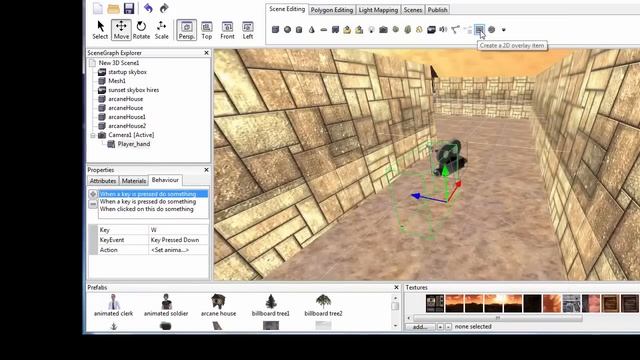
Task: Activate the Select tool
Action: point(100,30)
